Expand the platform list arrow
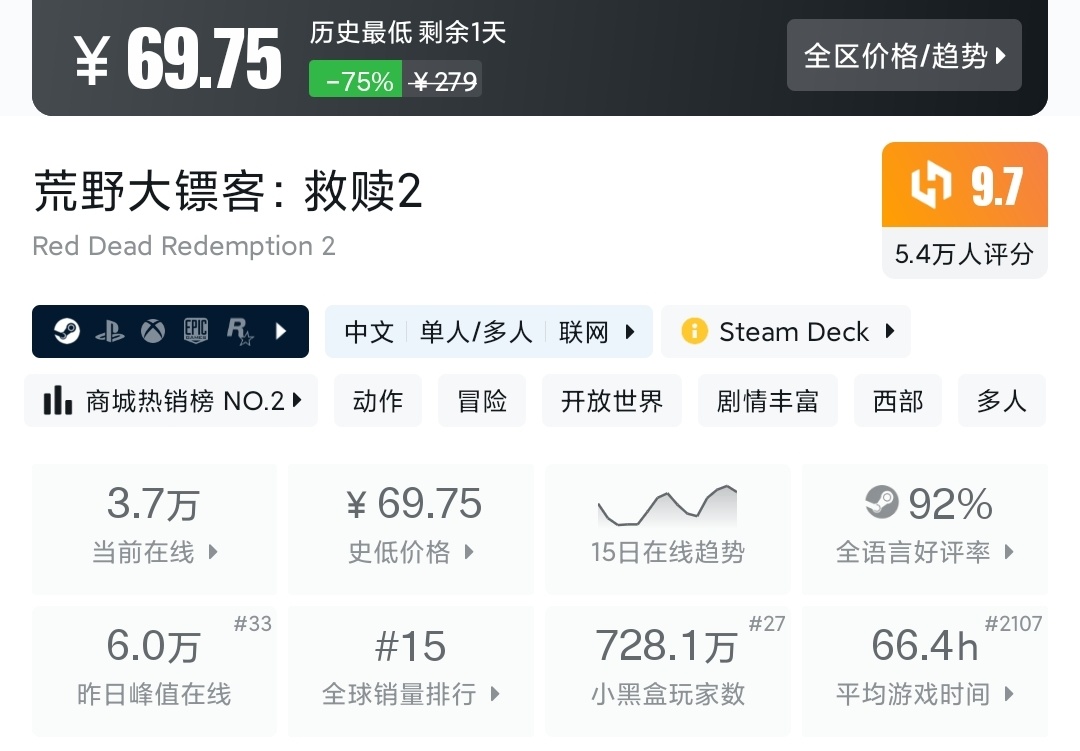The width and height of the screenshot is (1080, 751). (281, 331)
